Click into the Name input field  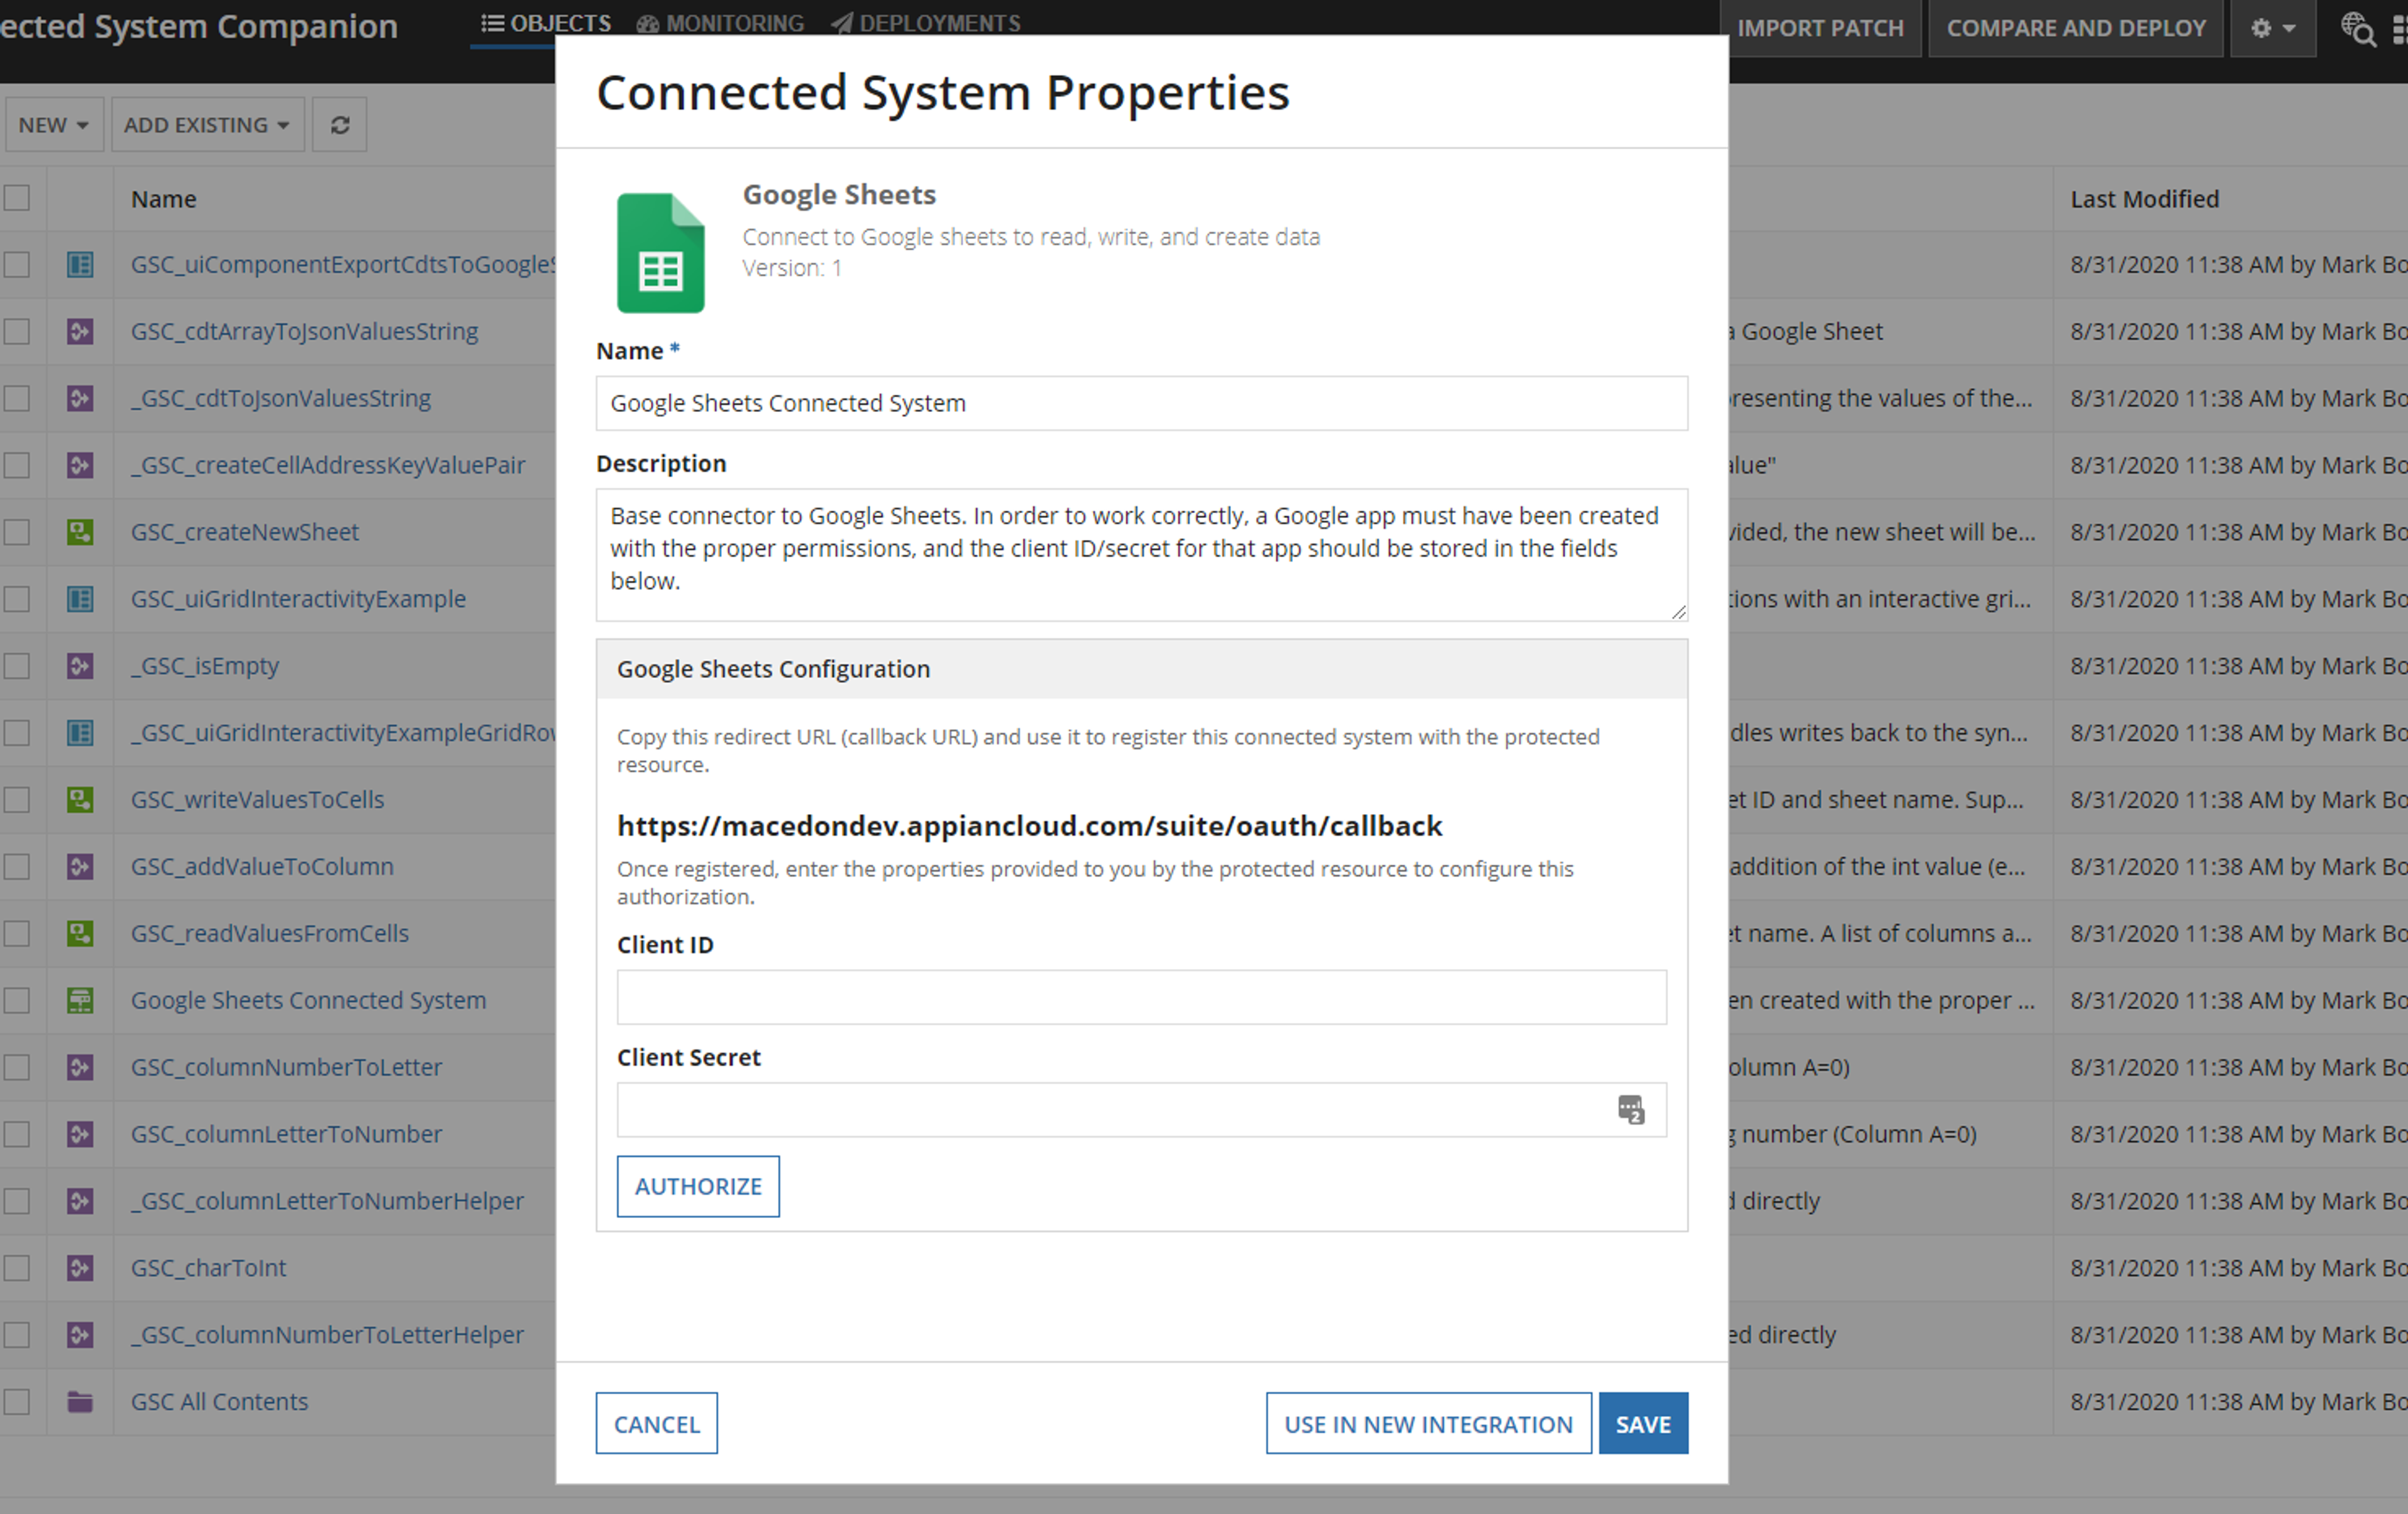click(x=1142, y=404)
